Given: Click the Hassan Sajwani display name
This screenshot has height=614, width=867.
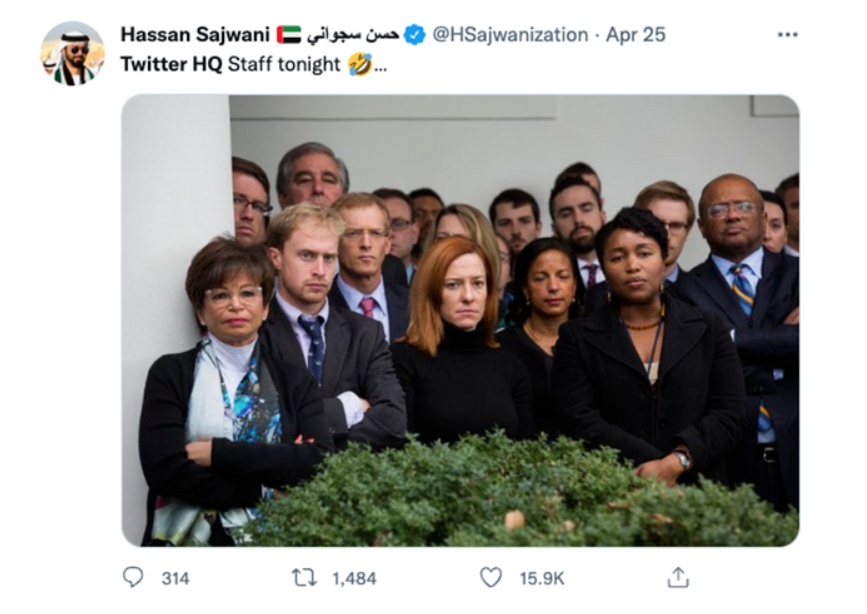Looking at the screenshot, I should (195, 35).
